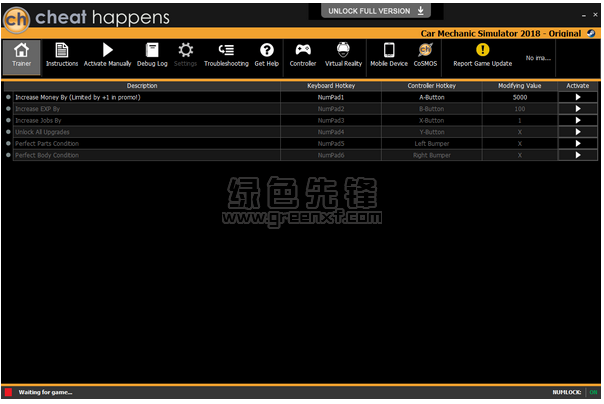Open the Trainer home tab
Image resolution: width=604 pixels, height=404 pixels.
tap(21, 57)
